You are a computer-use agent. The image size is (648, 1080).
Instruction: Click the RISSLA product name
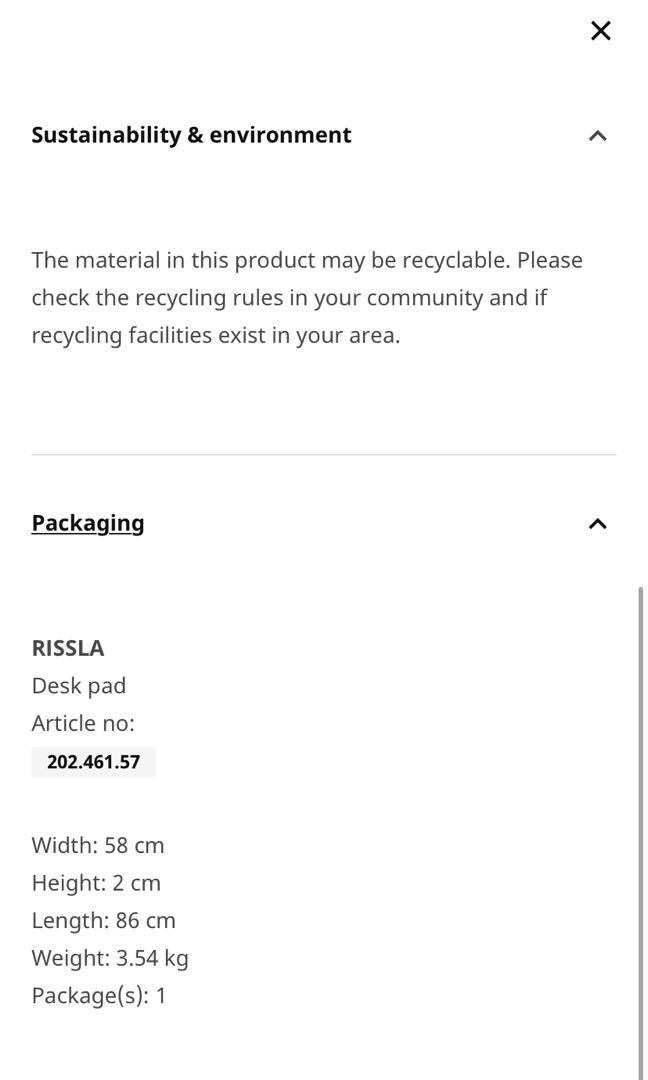[68, 648]
